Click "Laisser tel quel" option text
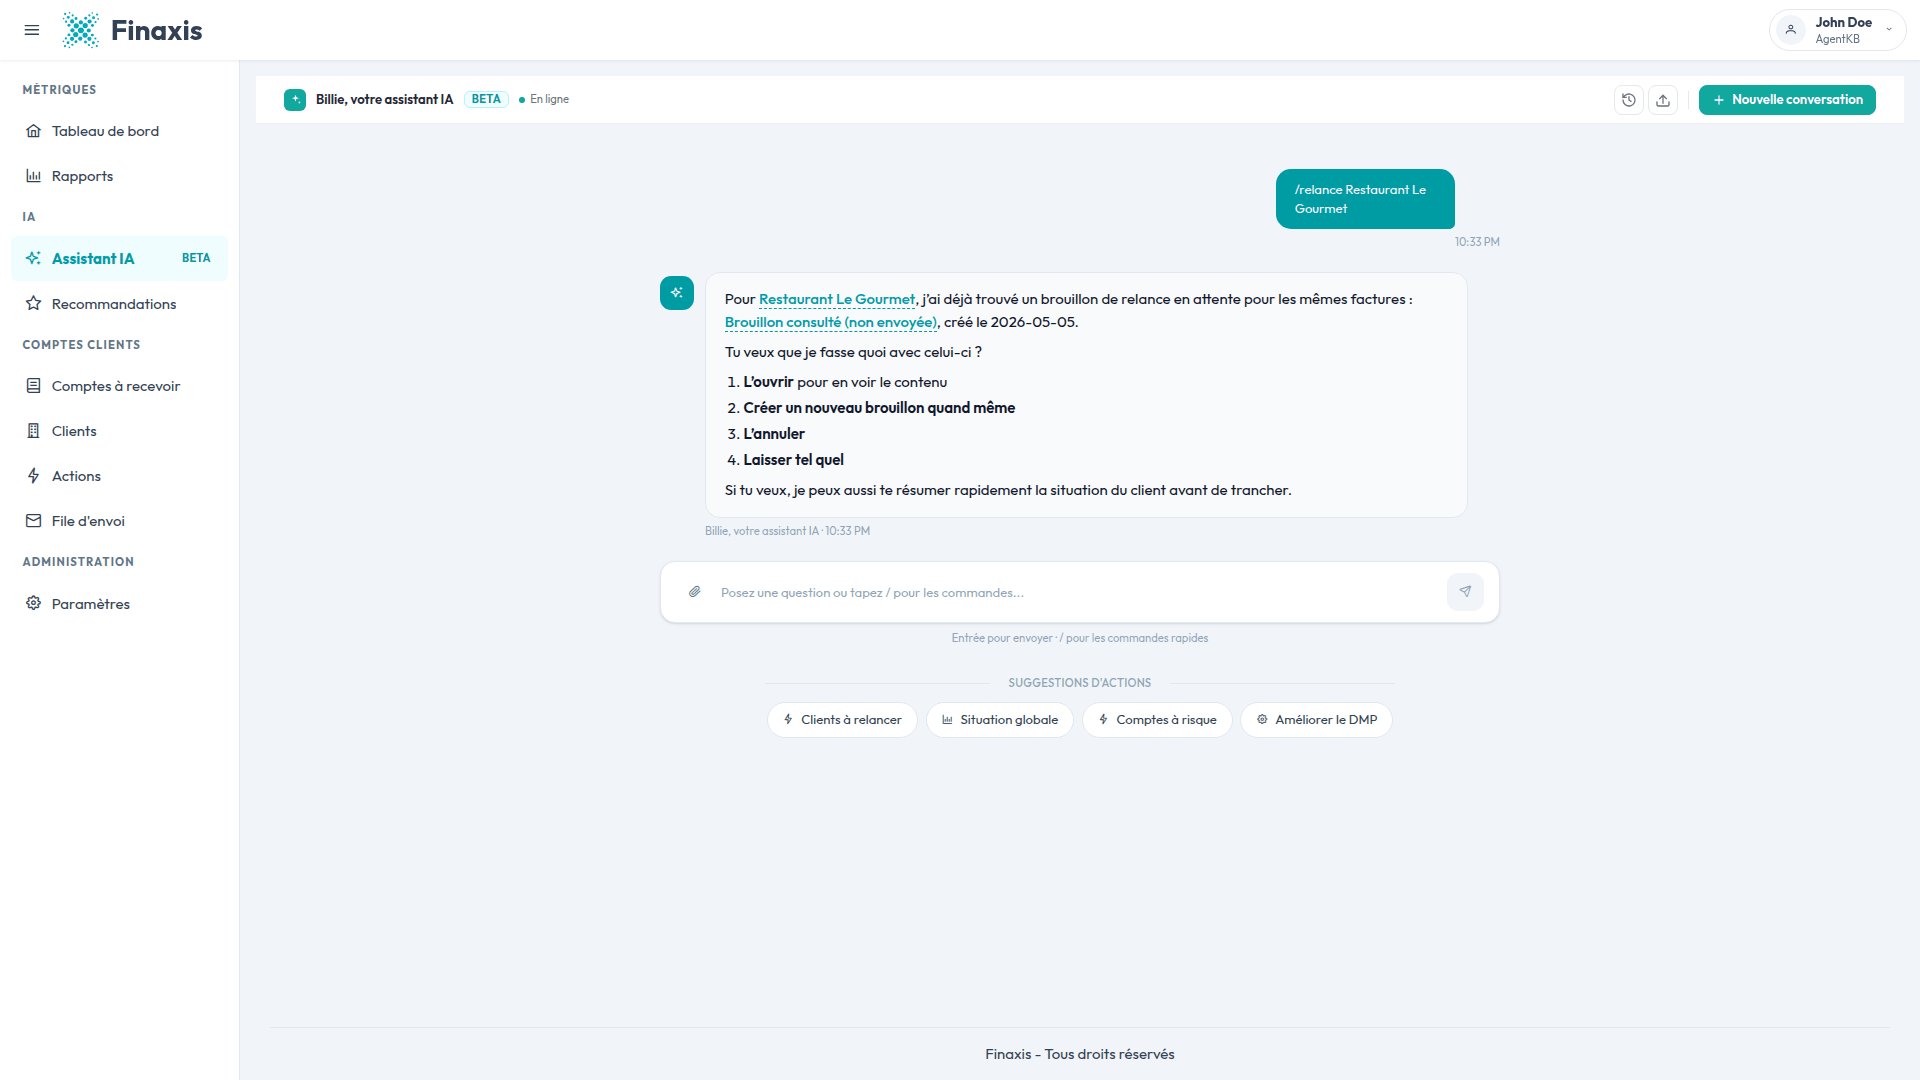Image resolution: width=1920 pixels, height=1080 pixels. (794, 460)
